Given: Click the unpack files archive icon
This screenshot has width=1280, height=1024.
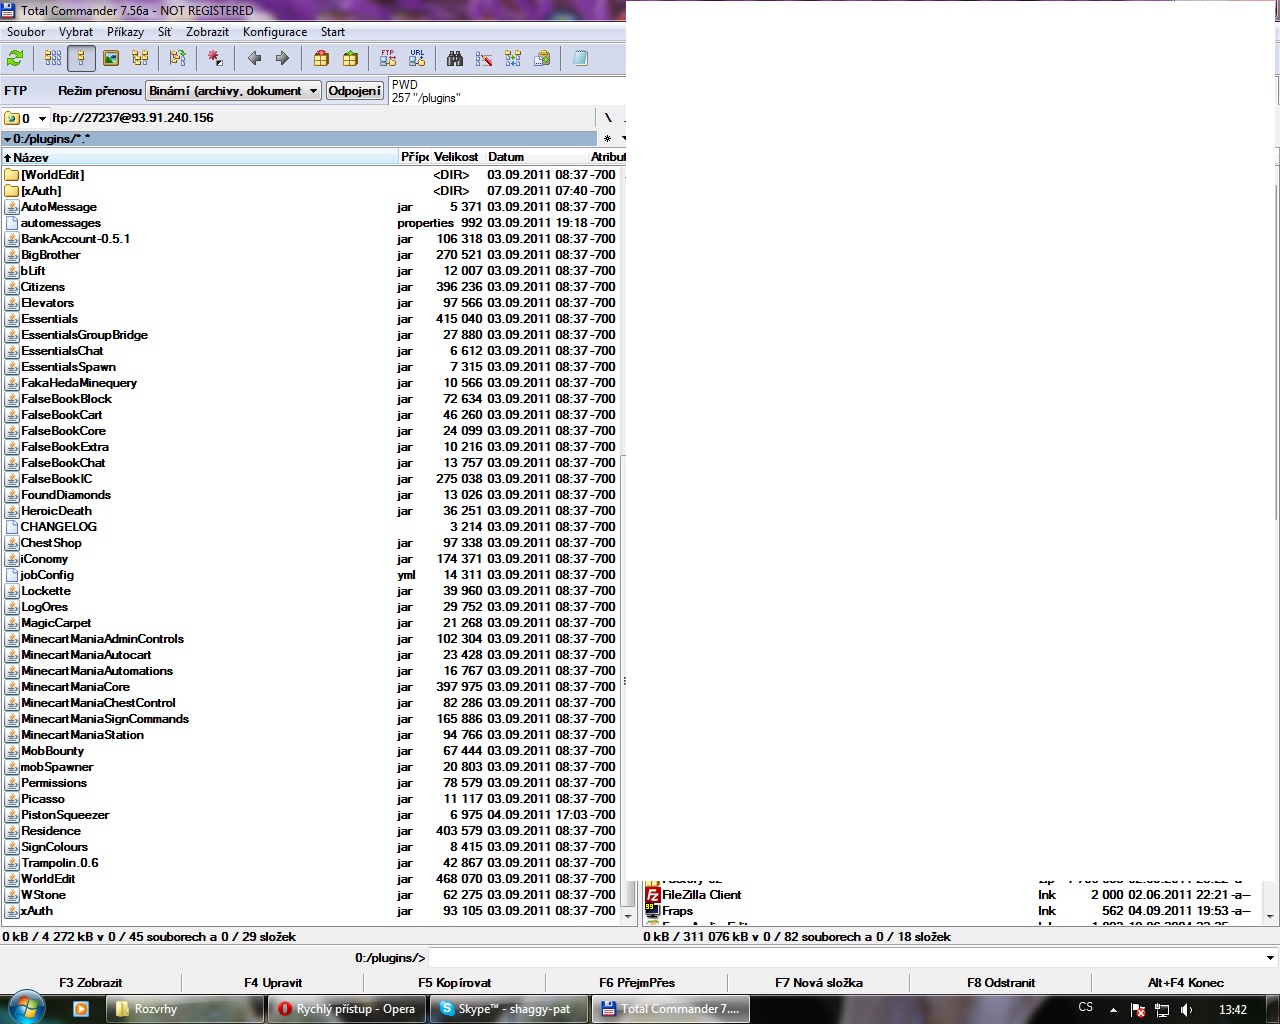Looking at the screenshot, I should click(x=350, y=59).
